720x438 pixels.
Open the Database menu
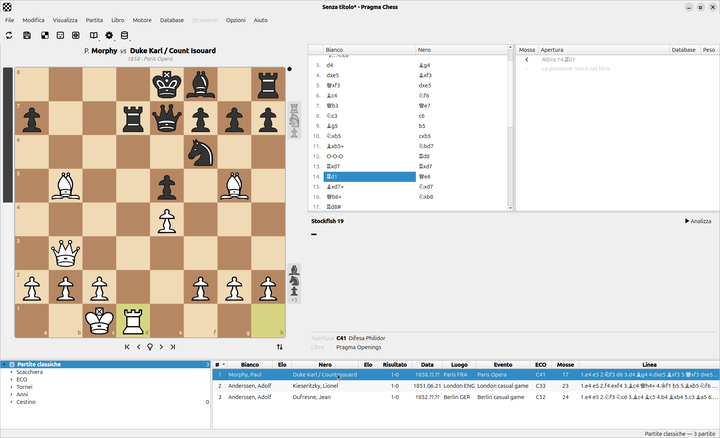(x=172, y=20)
